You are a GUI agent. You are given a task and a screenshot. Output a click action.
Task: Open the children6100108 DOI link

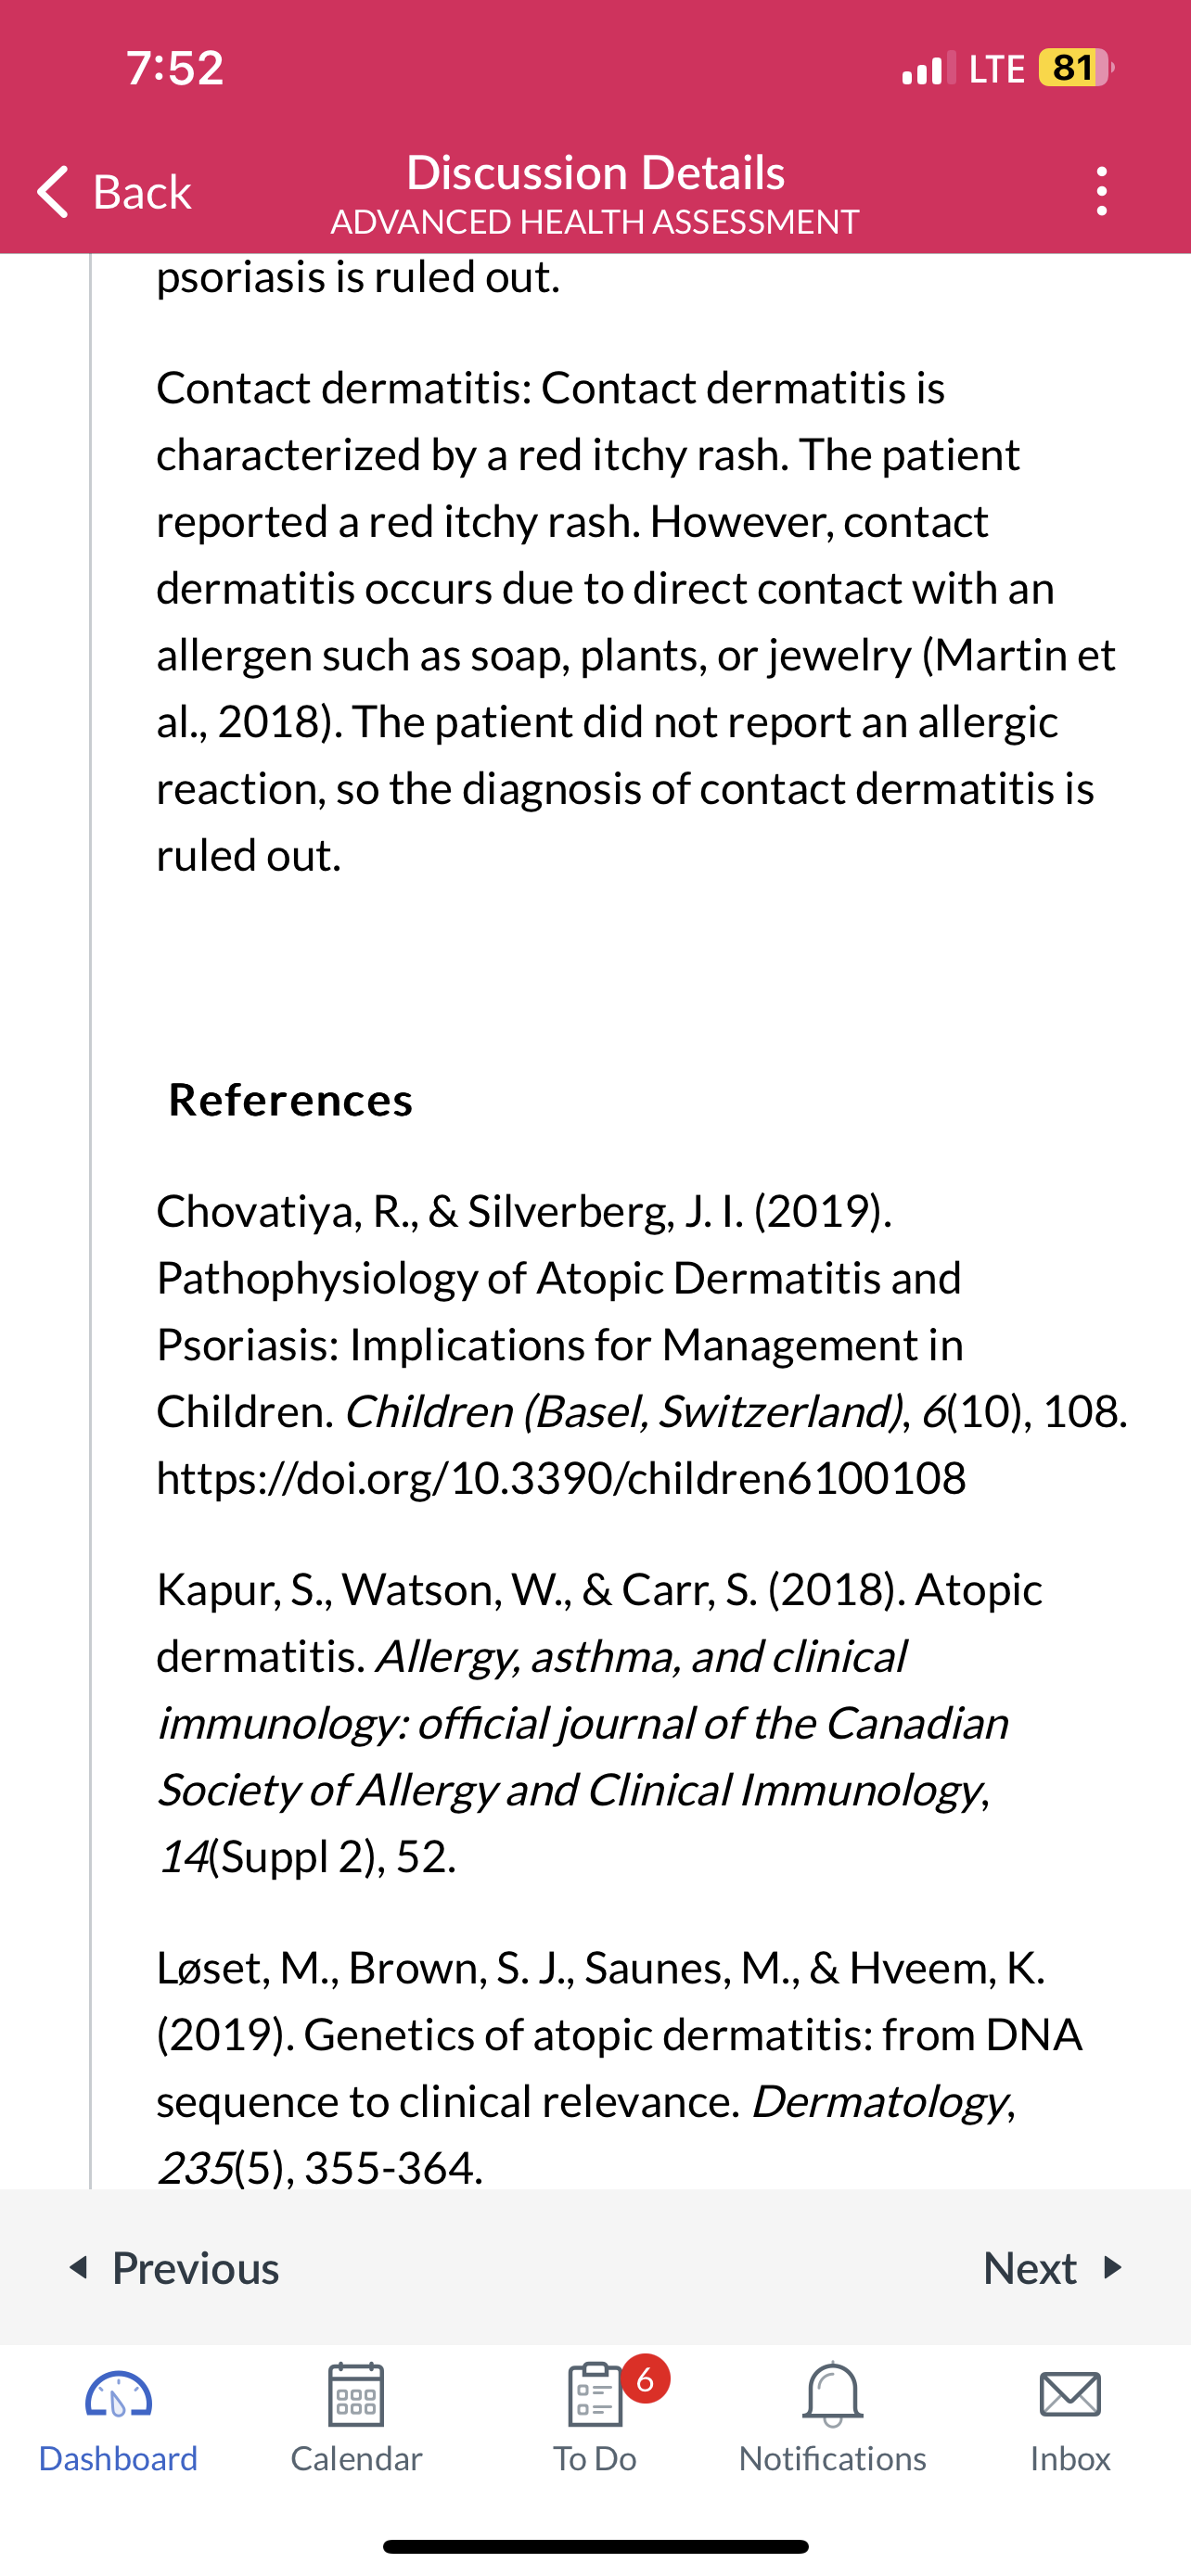point(561,1478)
